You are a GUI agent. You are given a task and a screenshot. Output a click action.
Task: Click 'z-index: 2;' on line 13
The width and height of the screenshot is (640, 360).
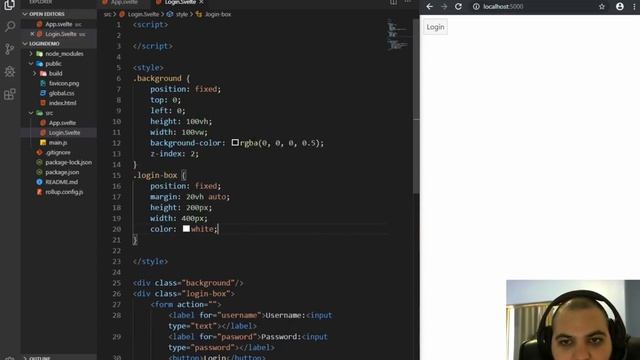click(x=174, y=153)
